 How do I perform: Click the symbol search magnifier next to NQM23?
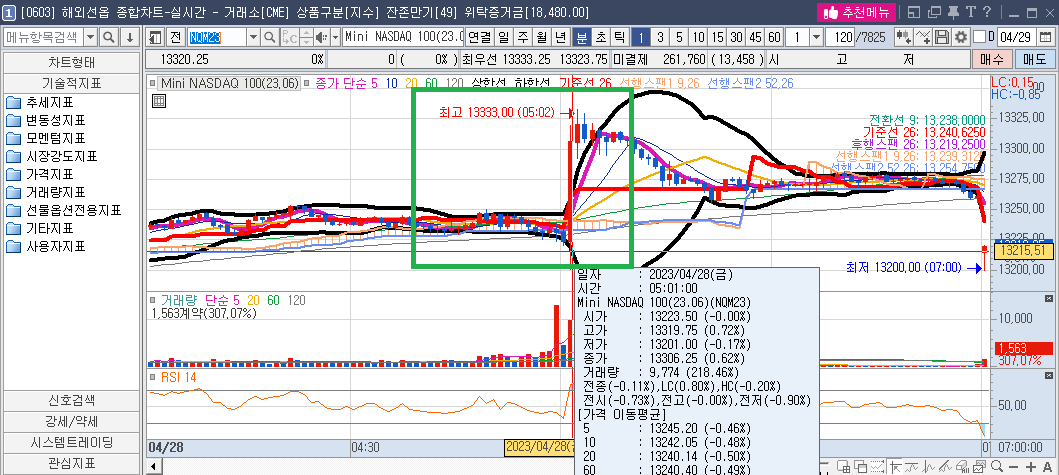269,36
